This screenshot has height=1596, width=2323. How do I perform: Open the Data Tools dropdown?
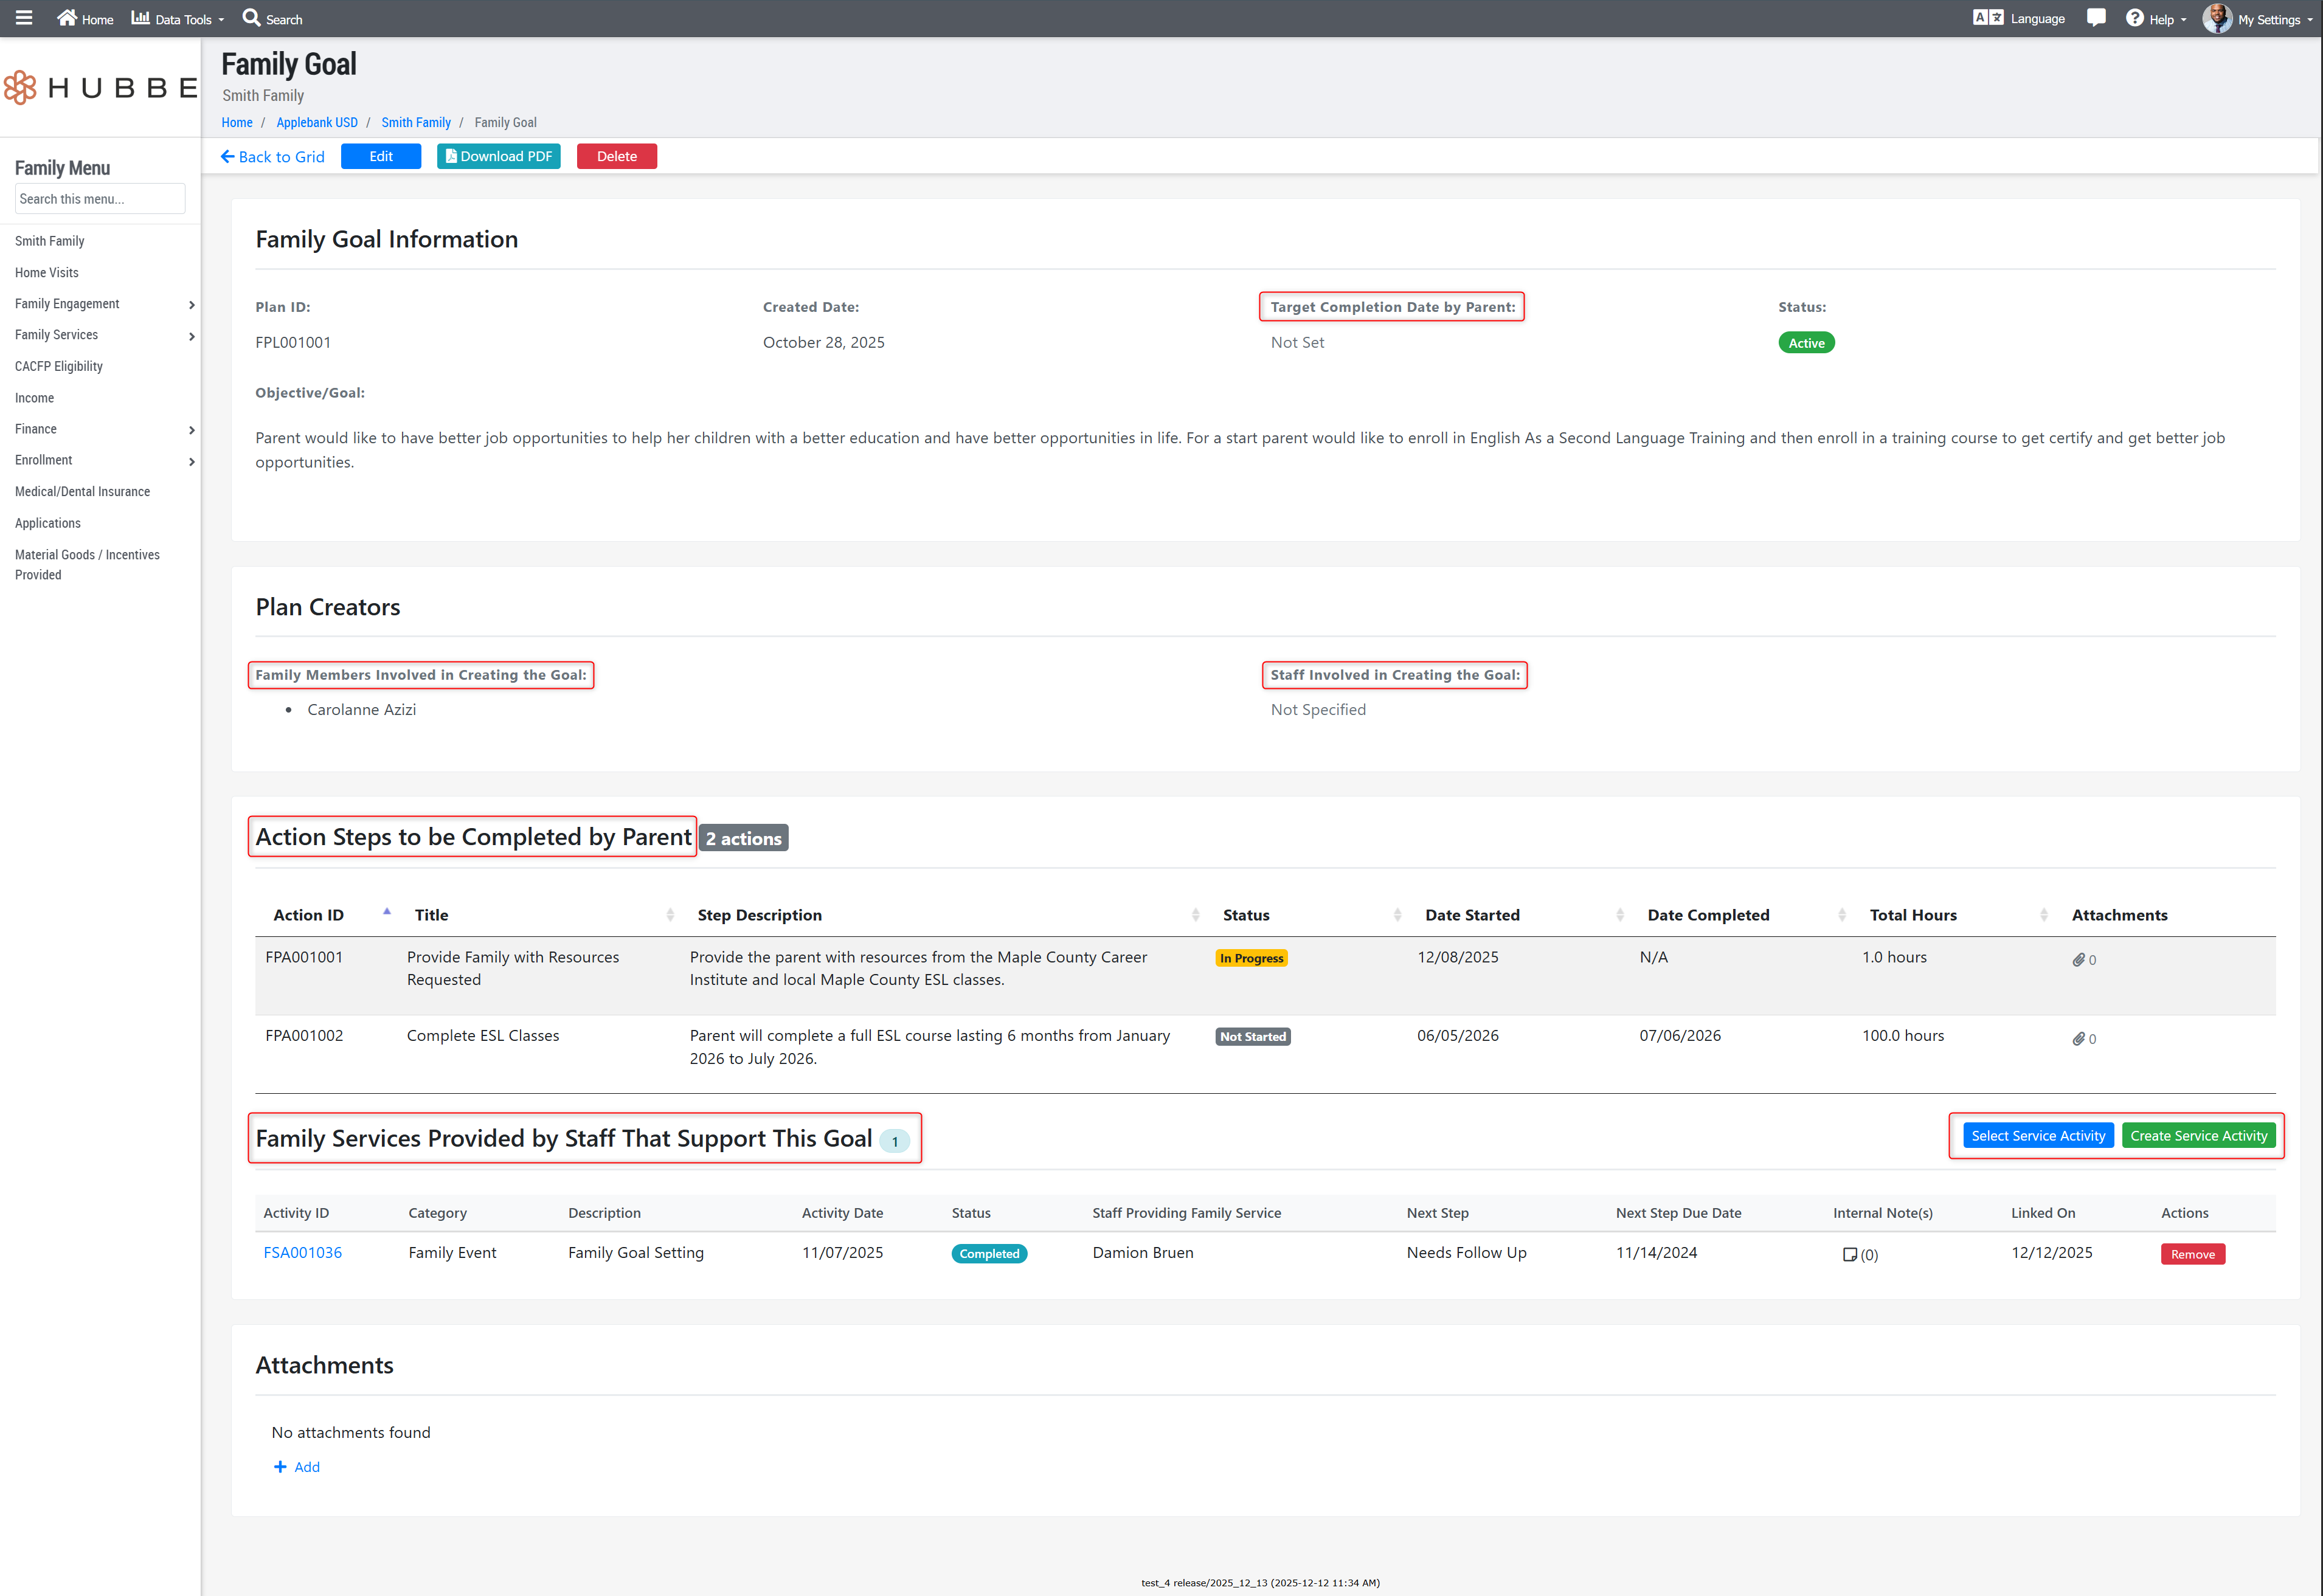(178, 19)
